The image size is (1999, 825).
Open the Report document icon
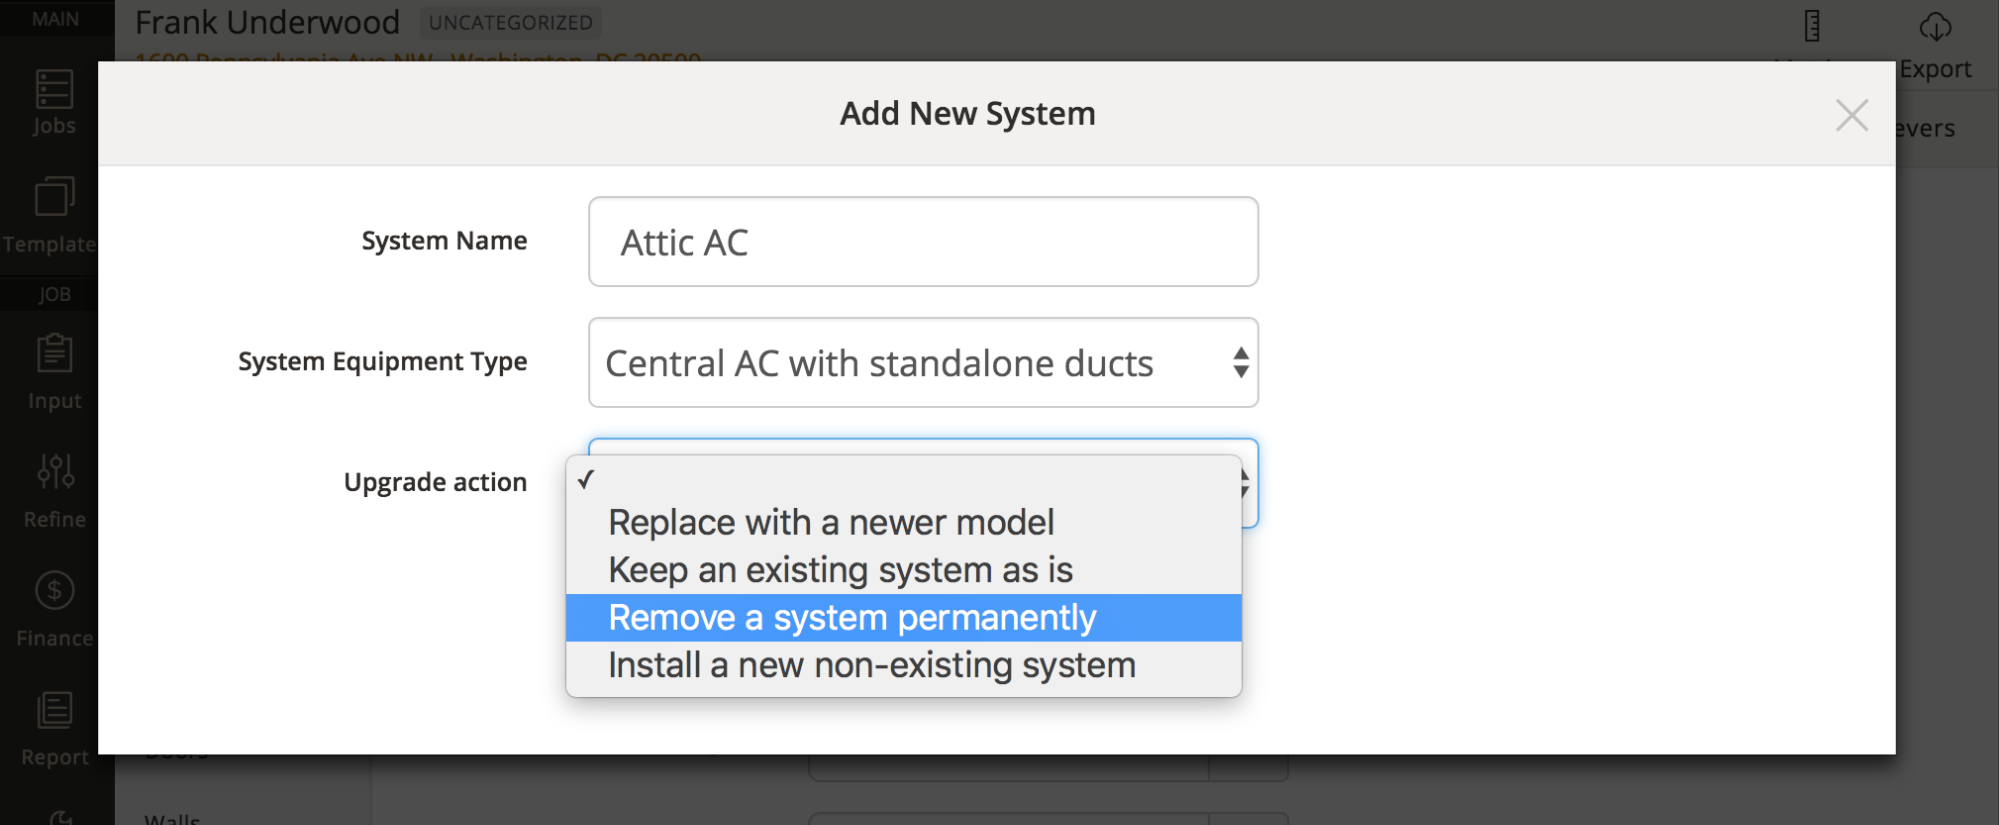54,710
